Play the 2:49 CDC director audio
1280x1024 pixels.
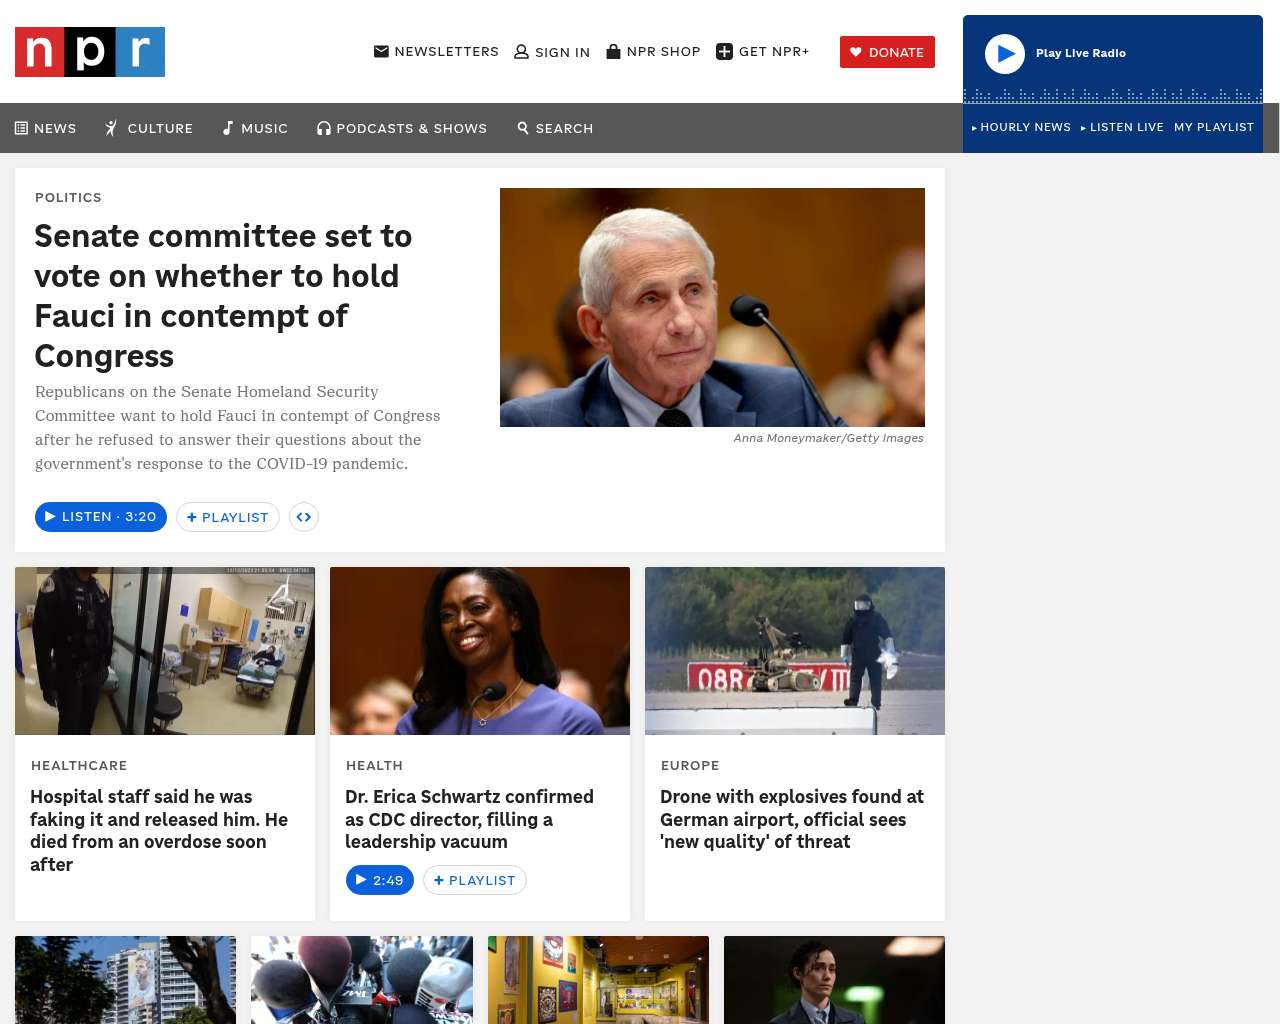380,880
